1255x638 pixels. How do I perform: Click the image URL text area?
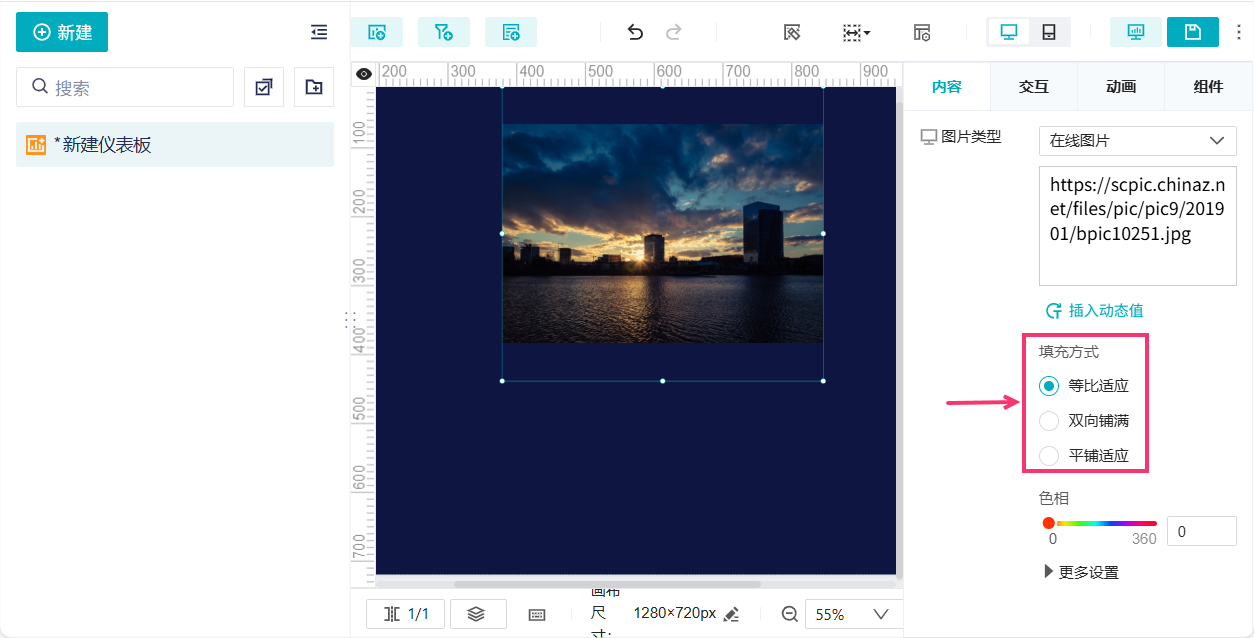pyautogui.click(x=1138, y=226)
